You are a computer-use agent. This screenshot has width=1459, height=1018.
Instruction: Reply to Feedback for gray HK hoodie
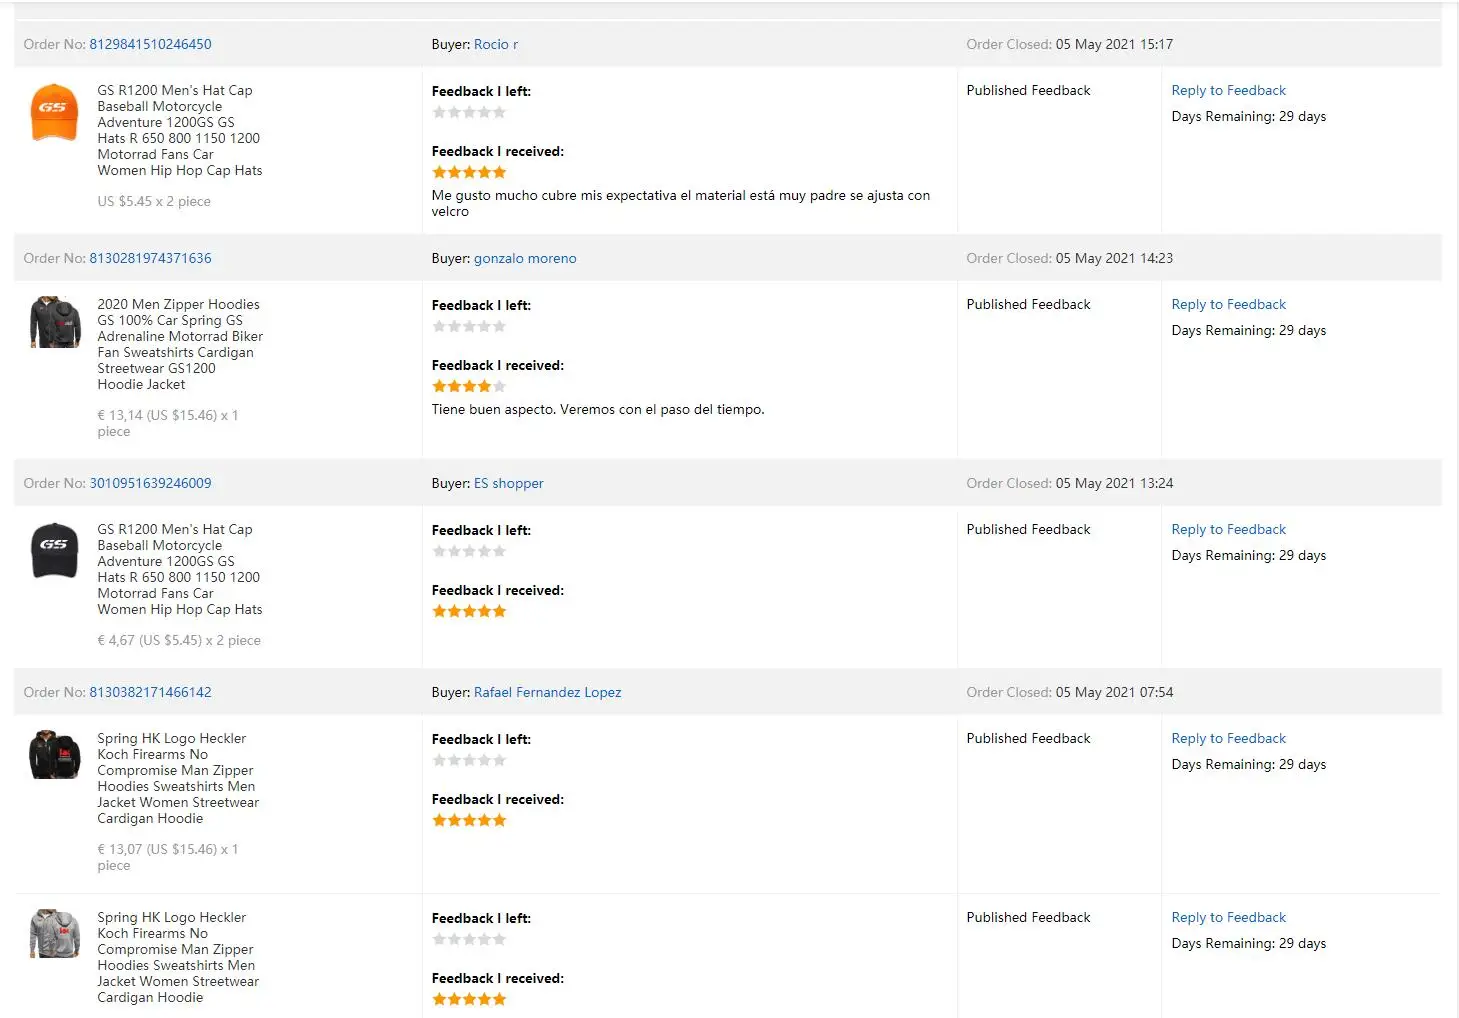[x=1228, y=917]
